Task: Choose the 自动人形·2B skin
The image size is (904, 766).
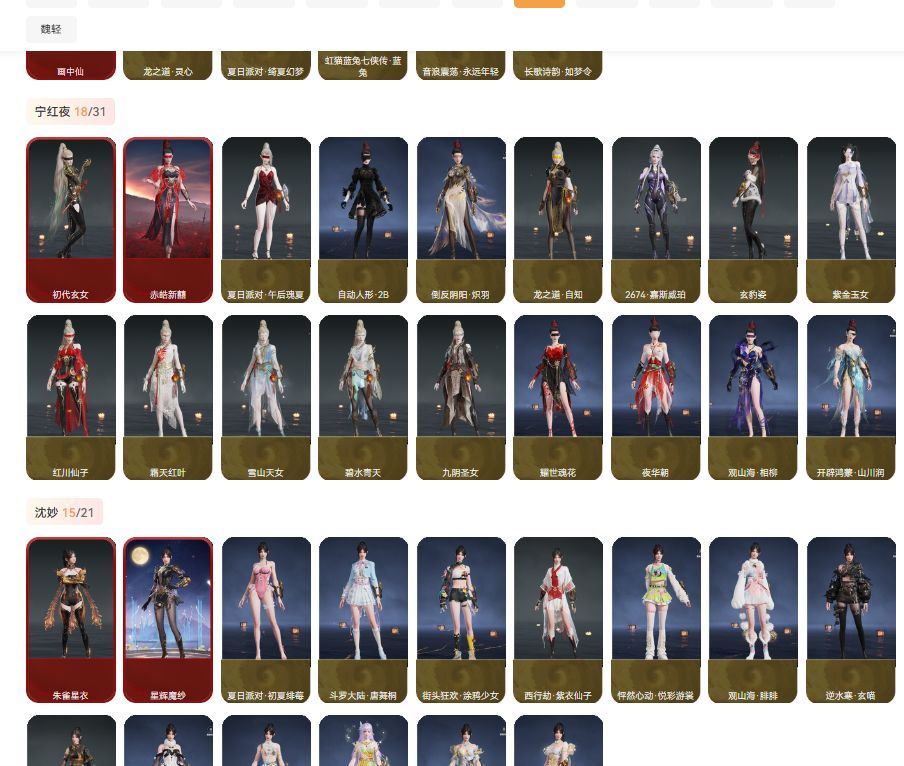Action: click(363, 220)
